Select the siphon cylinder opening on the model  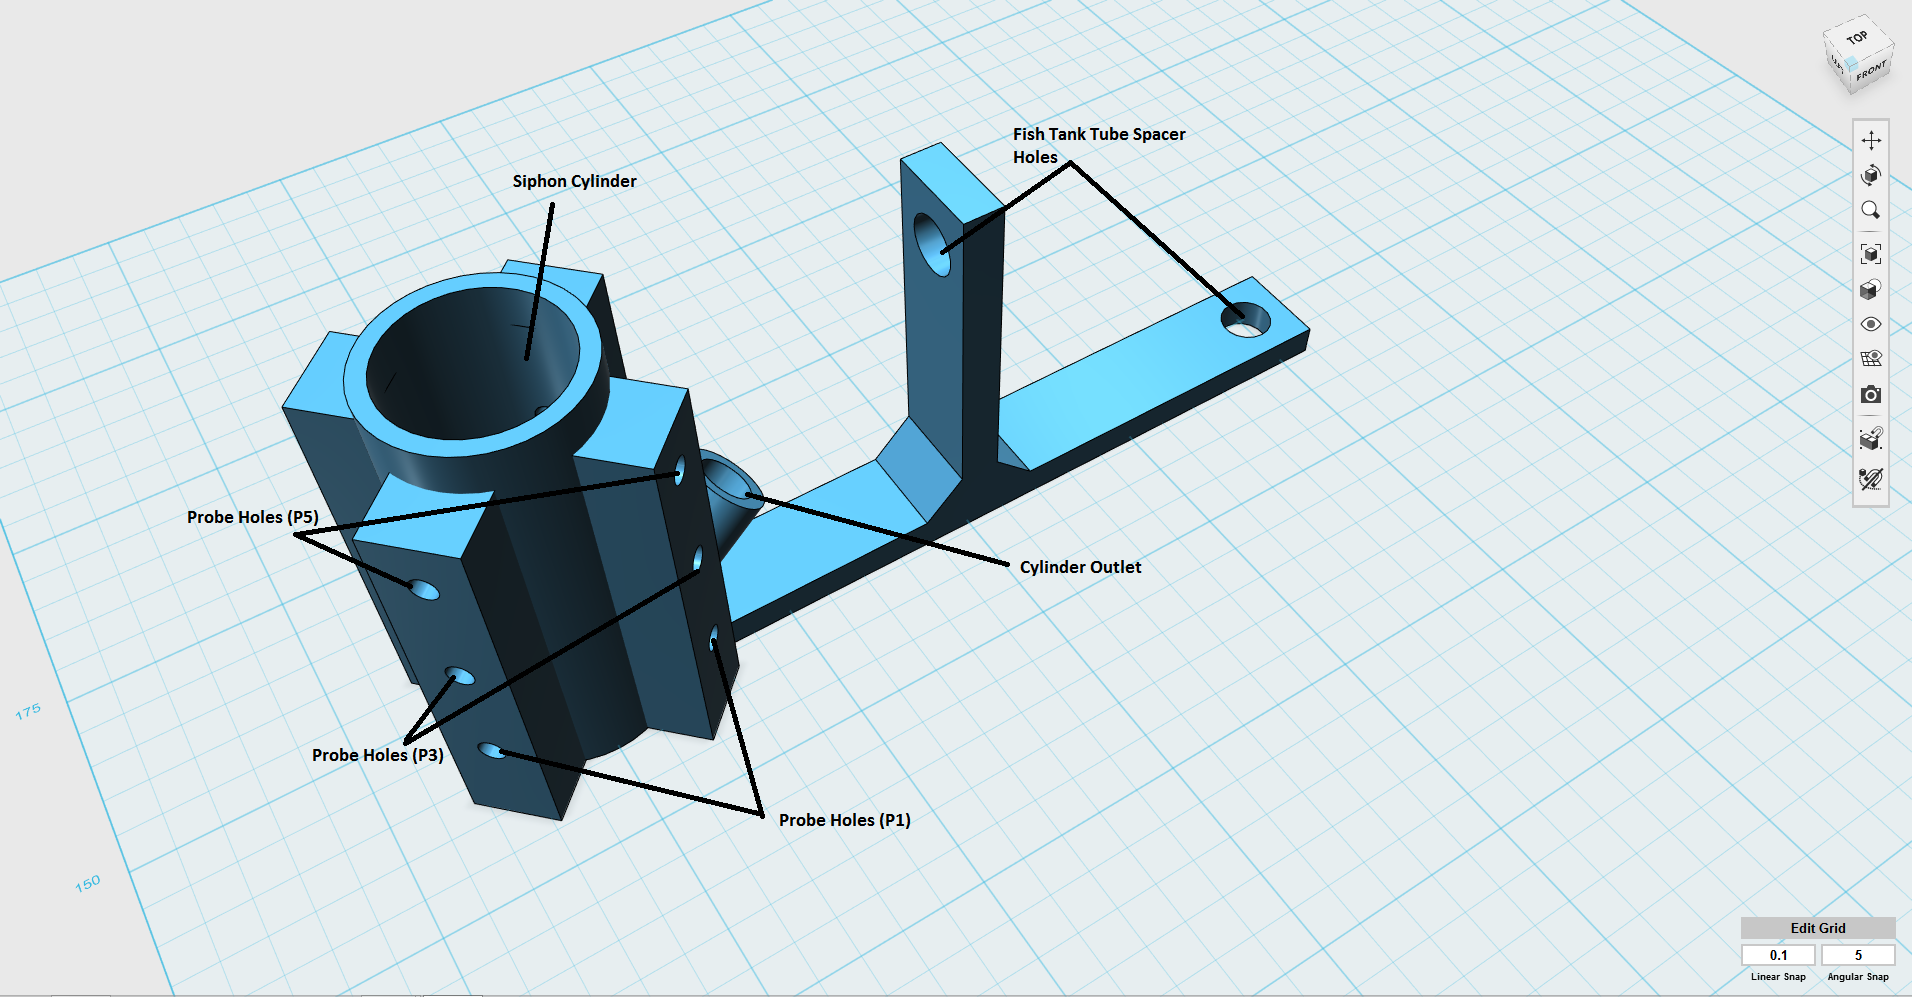475,365
